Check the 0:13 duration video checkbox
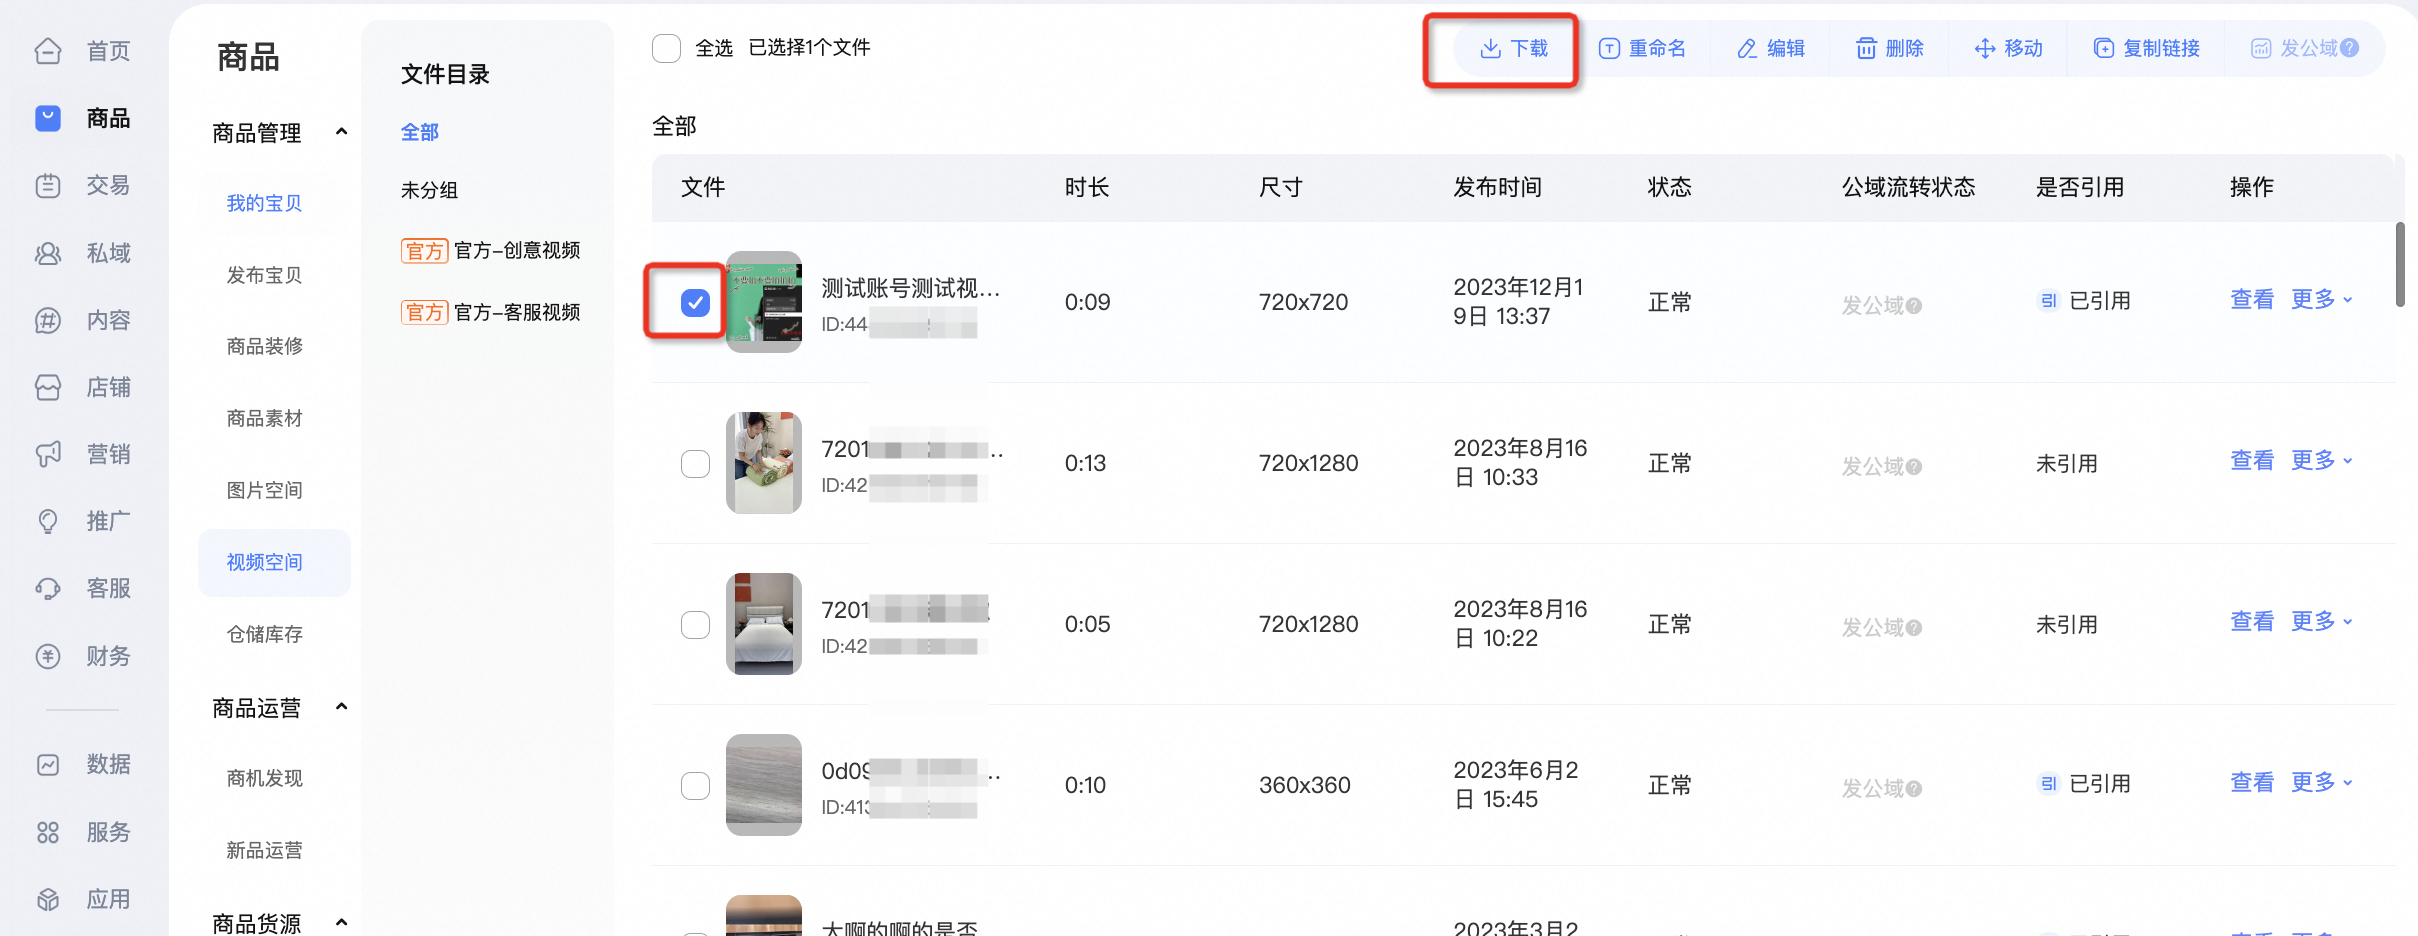 [695, 464]
